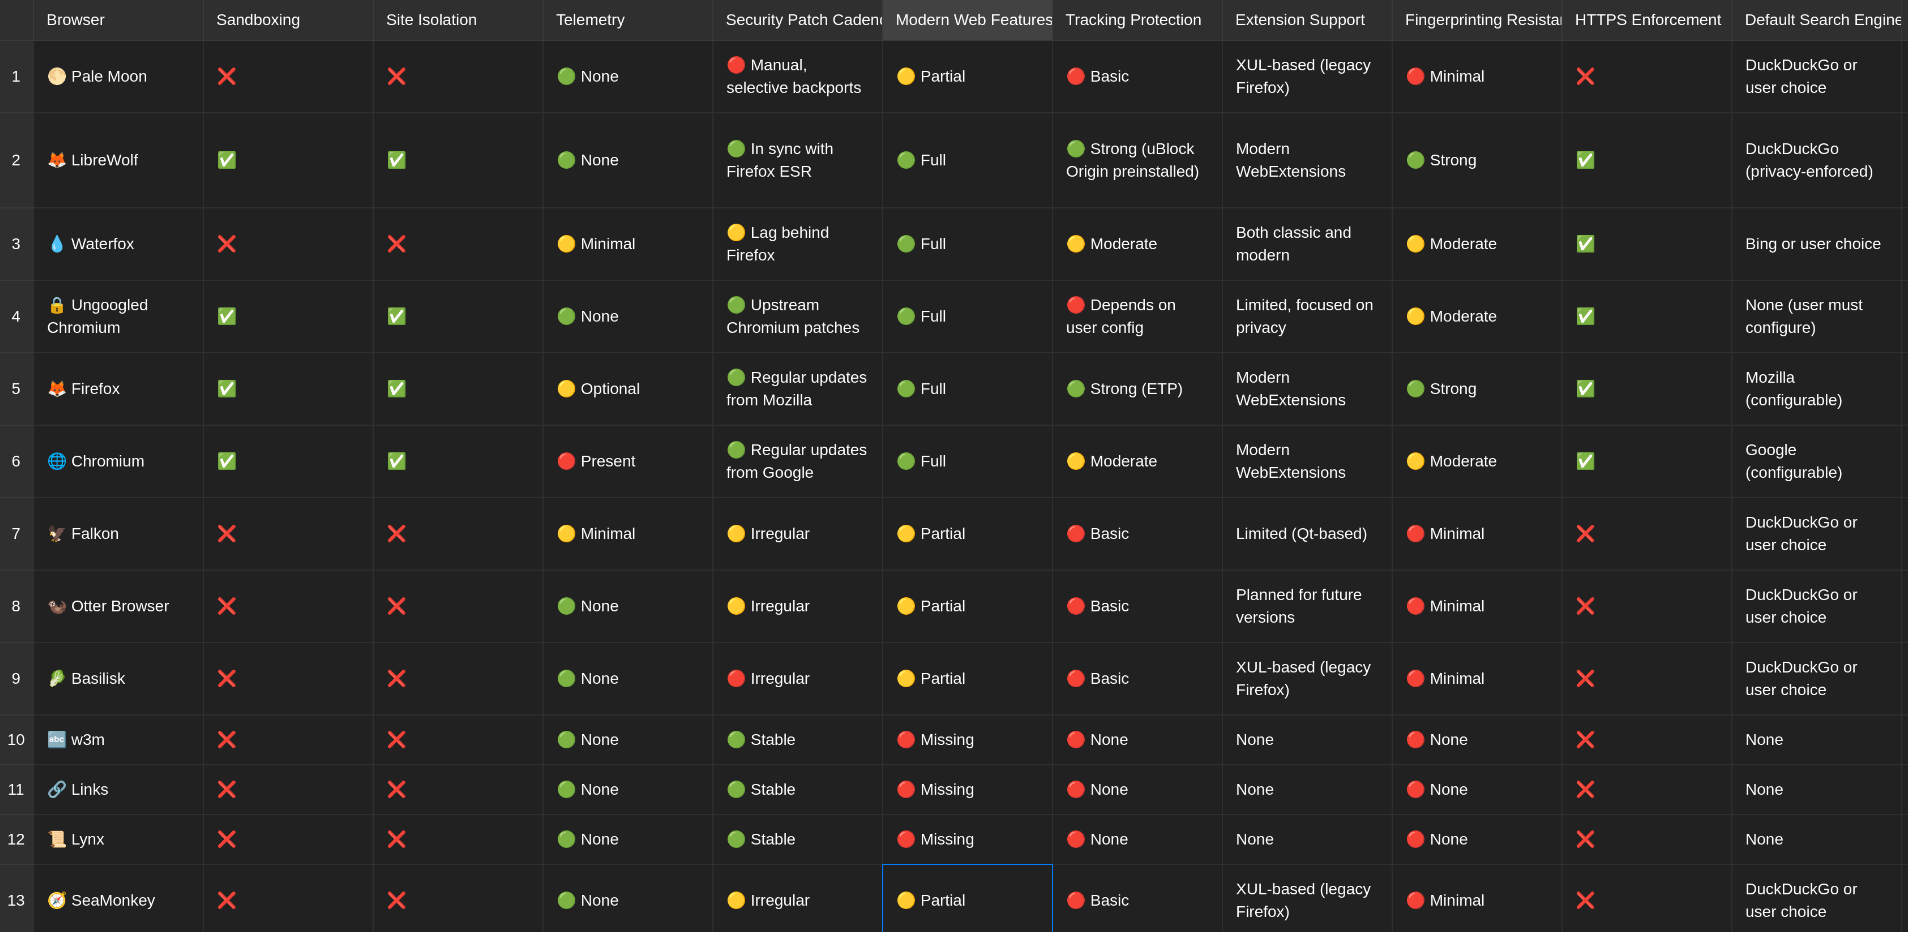Click Firefox's Strong (ETP) tracking cell
The width and height of the screenshot is (1908, 932).
[1137, 389]
